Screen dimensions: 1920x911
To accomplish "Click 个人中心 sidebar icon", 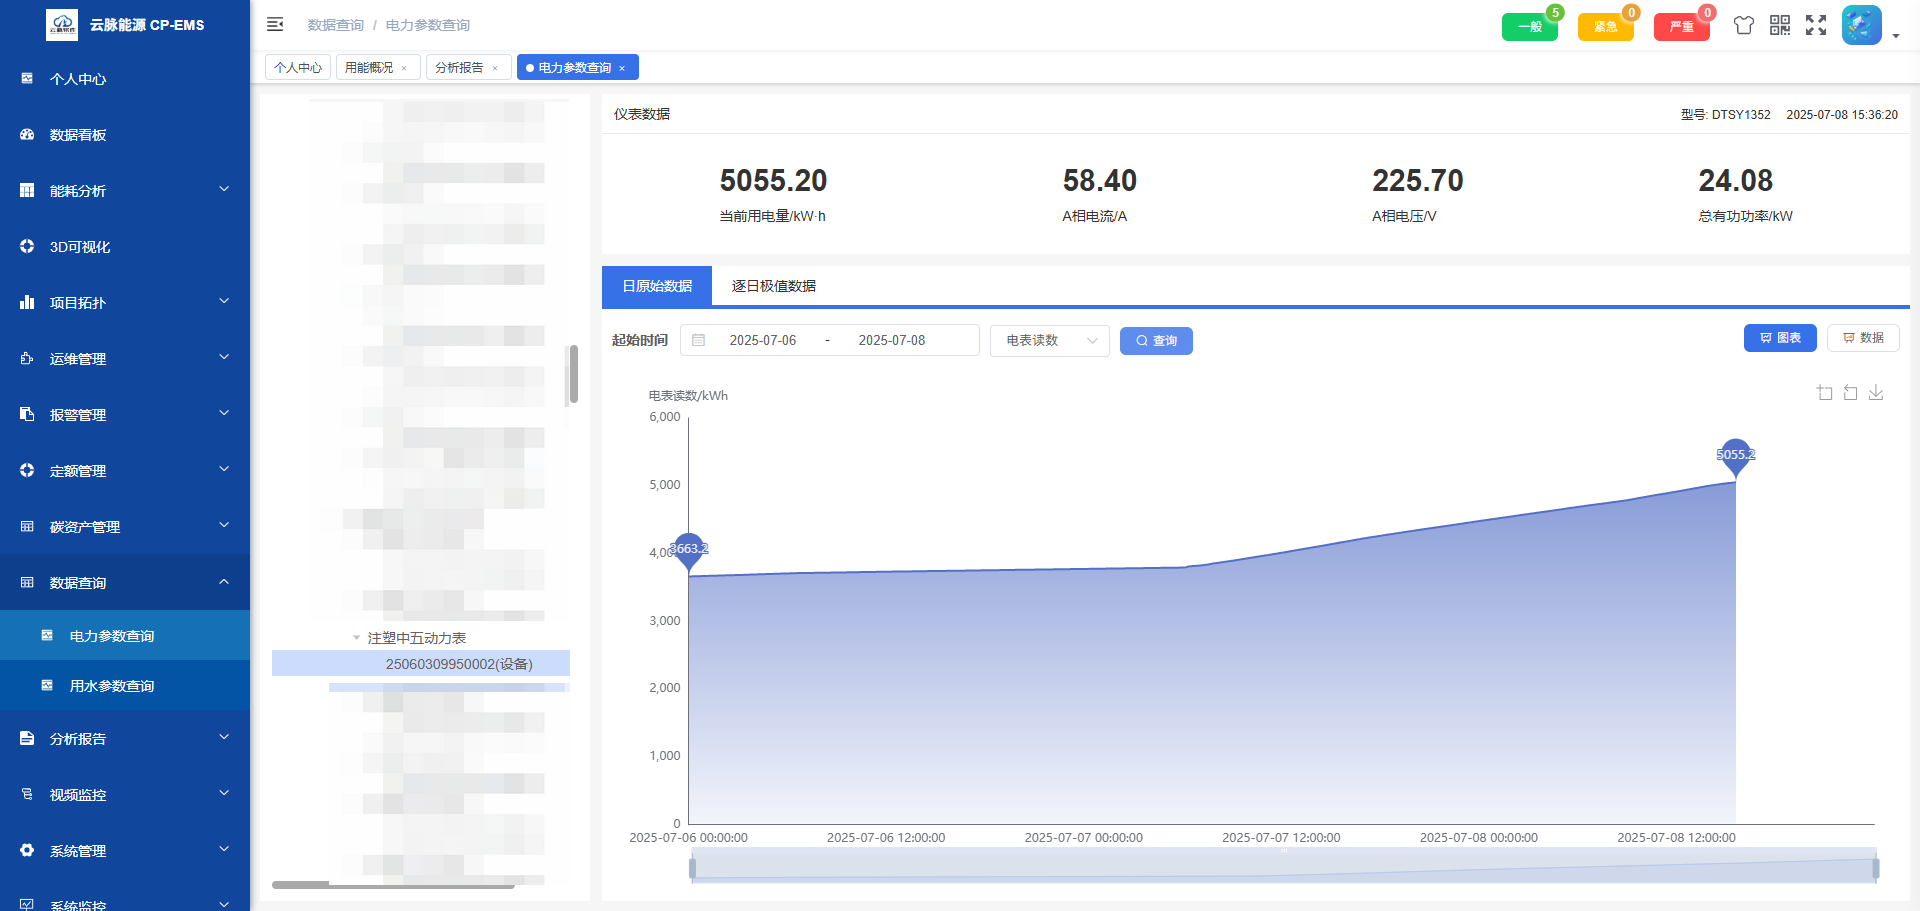I will pos(27,78).
